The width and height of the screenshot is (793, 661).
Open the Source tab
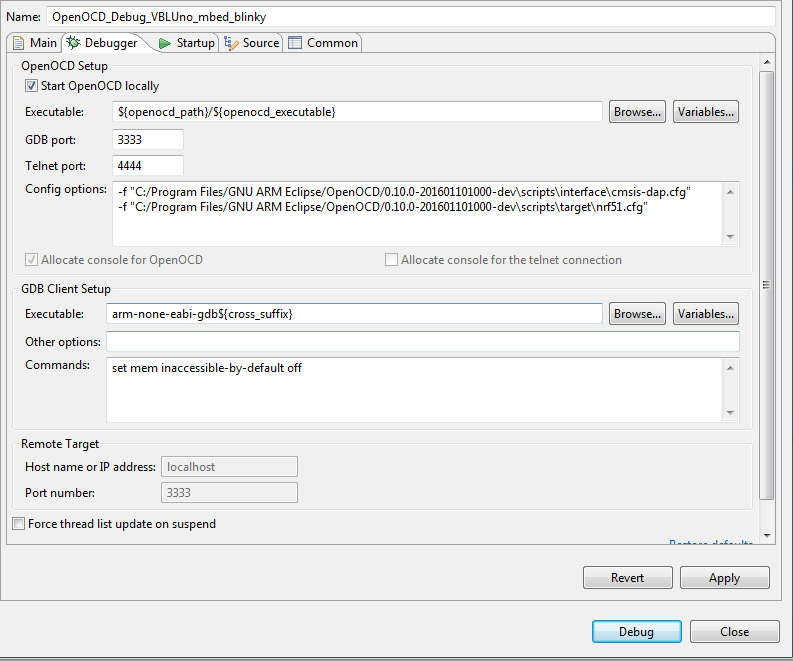[251, 43]
